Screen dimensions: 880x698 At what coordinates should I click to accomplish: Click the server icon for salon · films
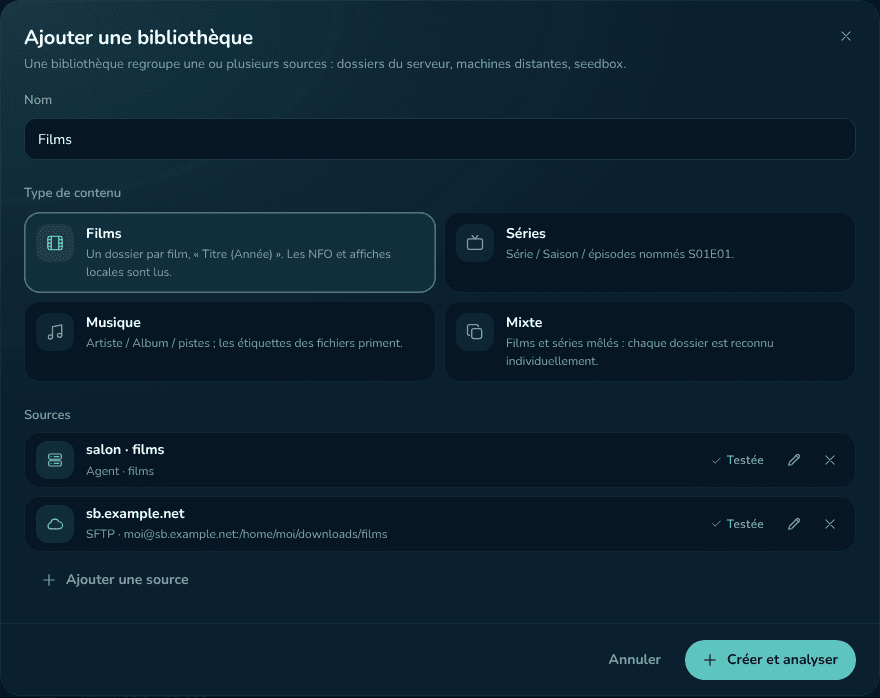tap(55, 460)
